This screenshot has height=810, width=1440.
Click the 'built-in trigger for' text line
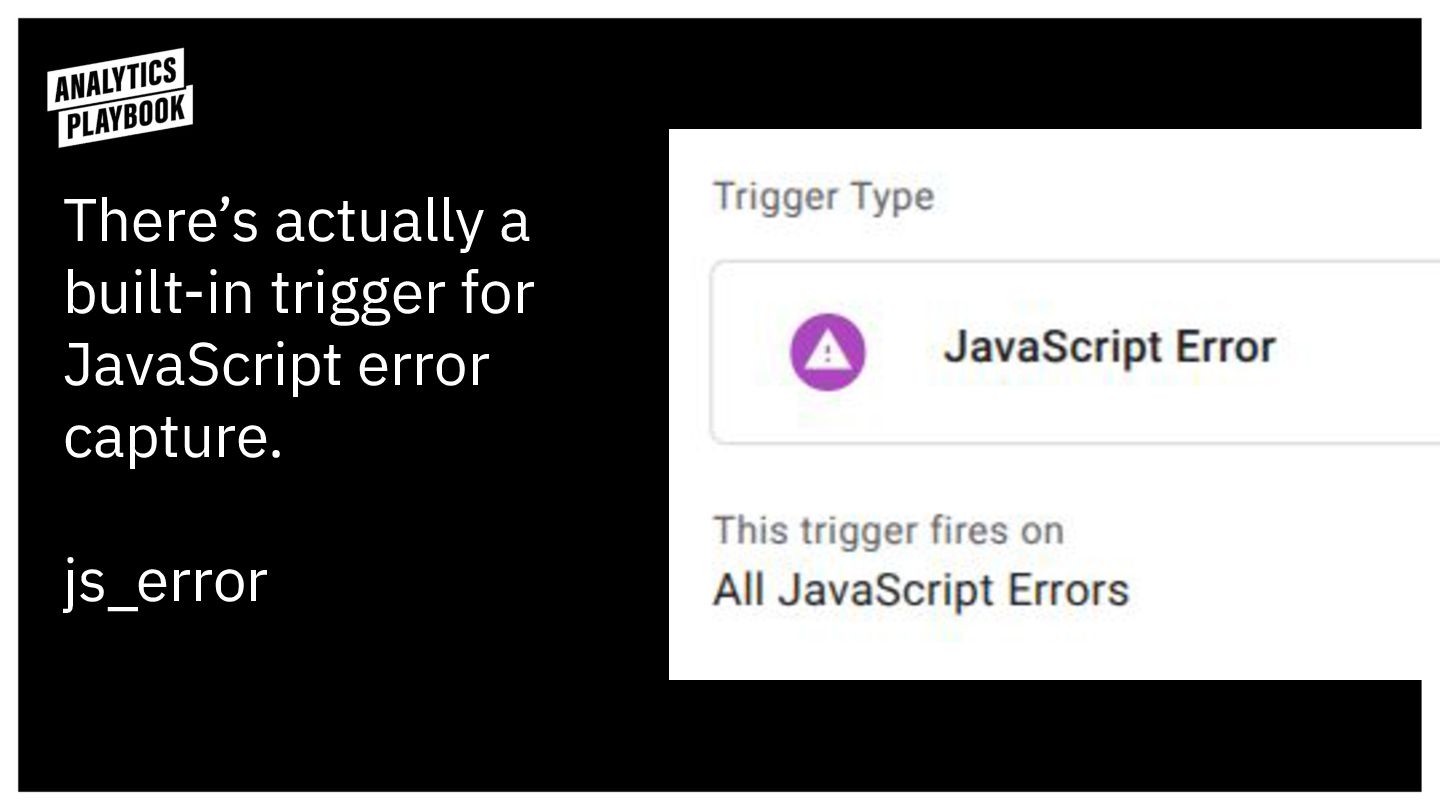click(299, 293)
